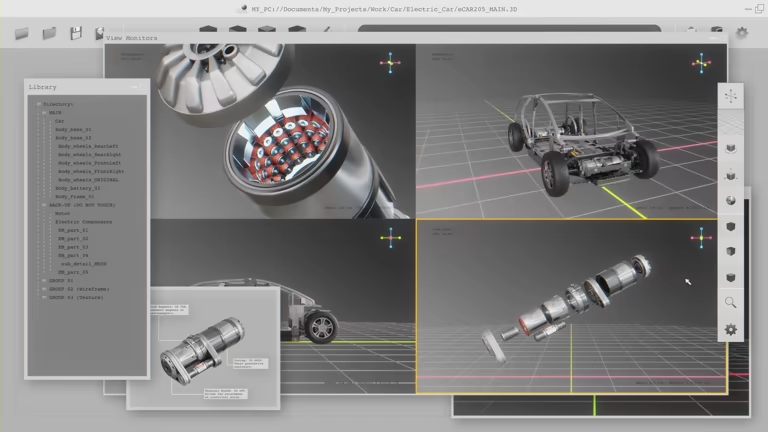Open the first folder icon in top toolbar
This screenshot has height=432, width=768.
click(21, 33)
